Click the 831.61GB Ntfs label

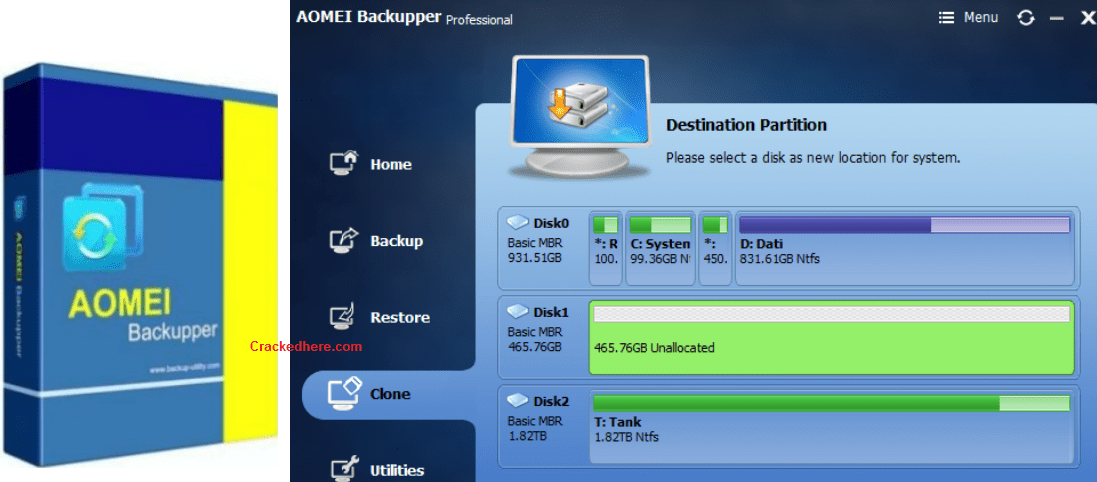coord(779,259)
